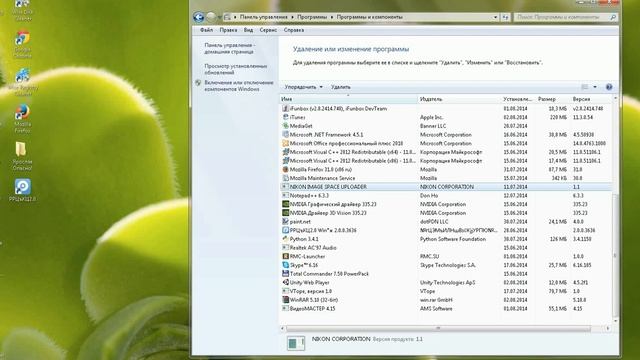The width and height of the screenshot is (640, 360).
Task: Select the iTunes program icon
Action: [x=285, y=117]
